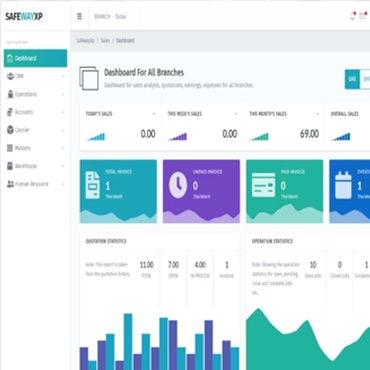Open the mail envelope icon
This screenshot has width=370, height=370.
[x=362, y=16]
